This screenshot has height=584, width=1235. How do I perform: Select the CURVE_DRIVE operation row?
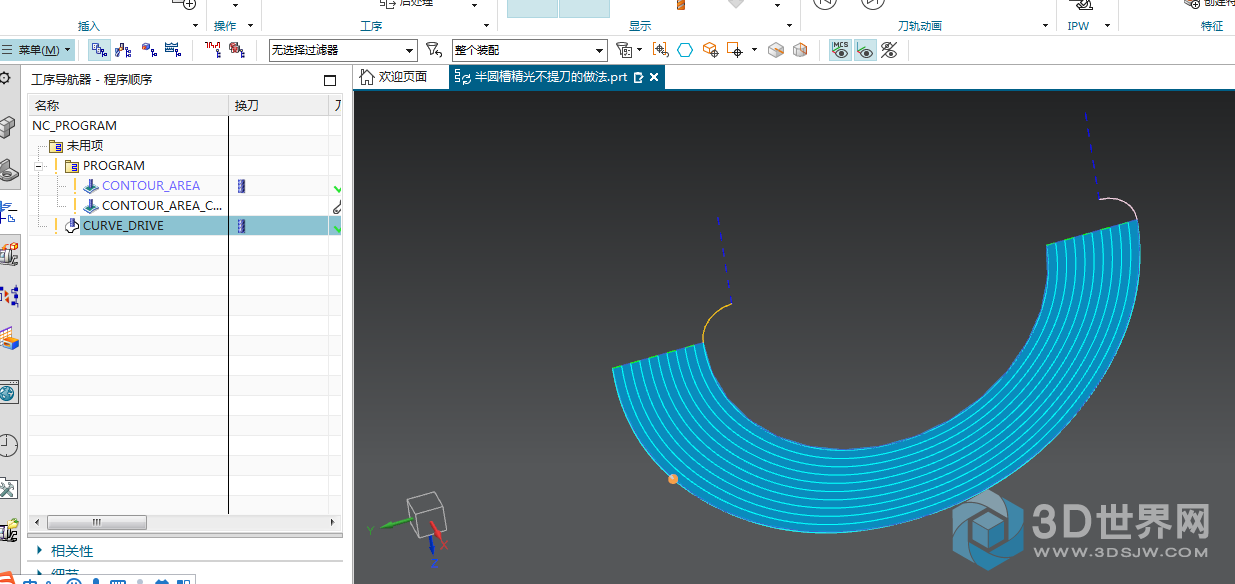tap(186, 226)
